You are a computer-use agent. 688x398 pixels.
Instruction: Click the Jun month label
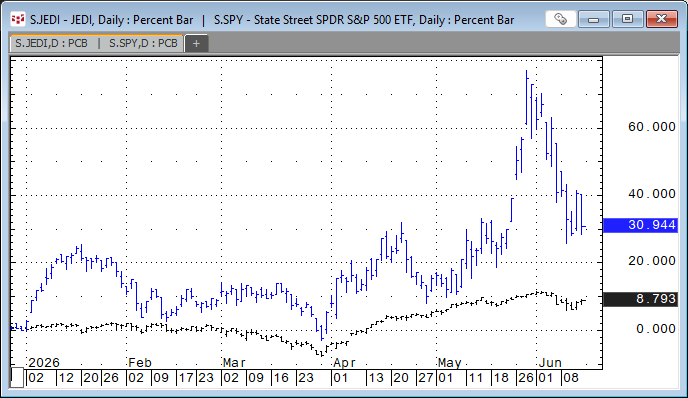pyautogui.click(x=550, y=363)
